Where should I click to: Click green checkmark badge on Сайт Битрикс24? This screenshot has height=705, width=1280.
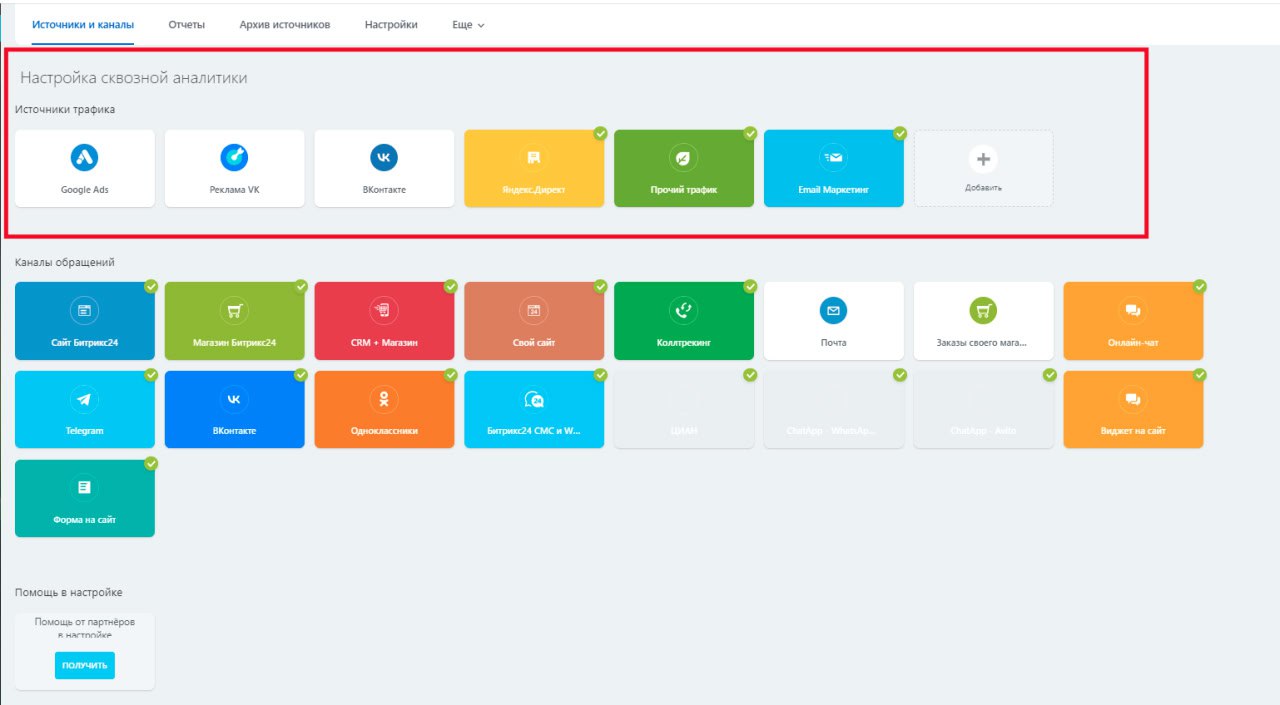151,286
